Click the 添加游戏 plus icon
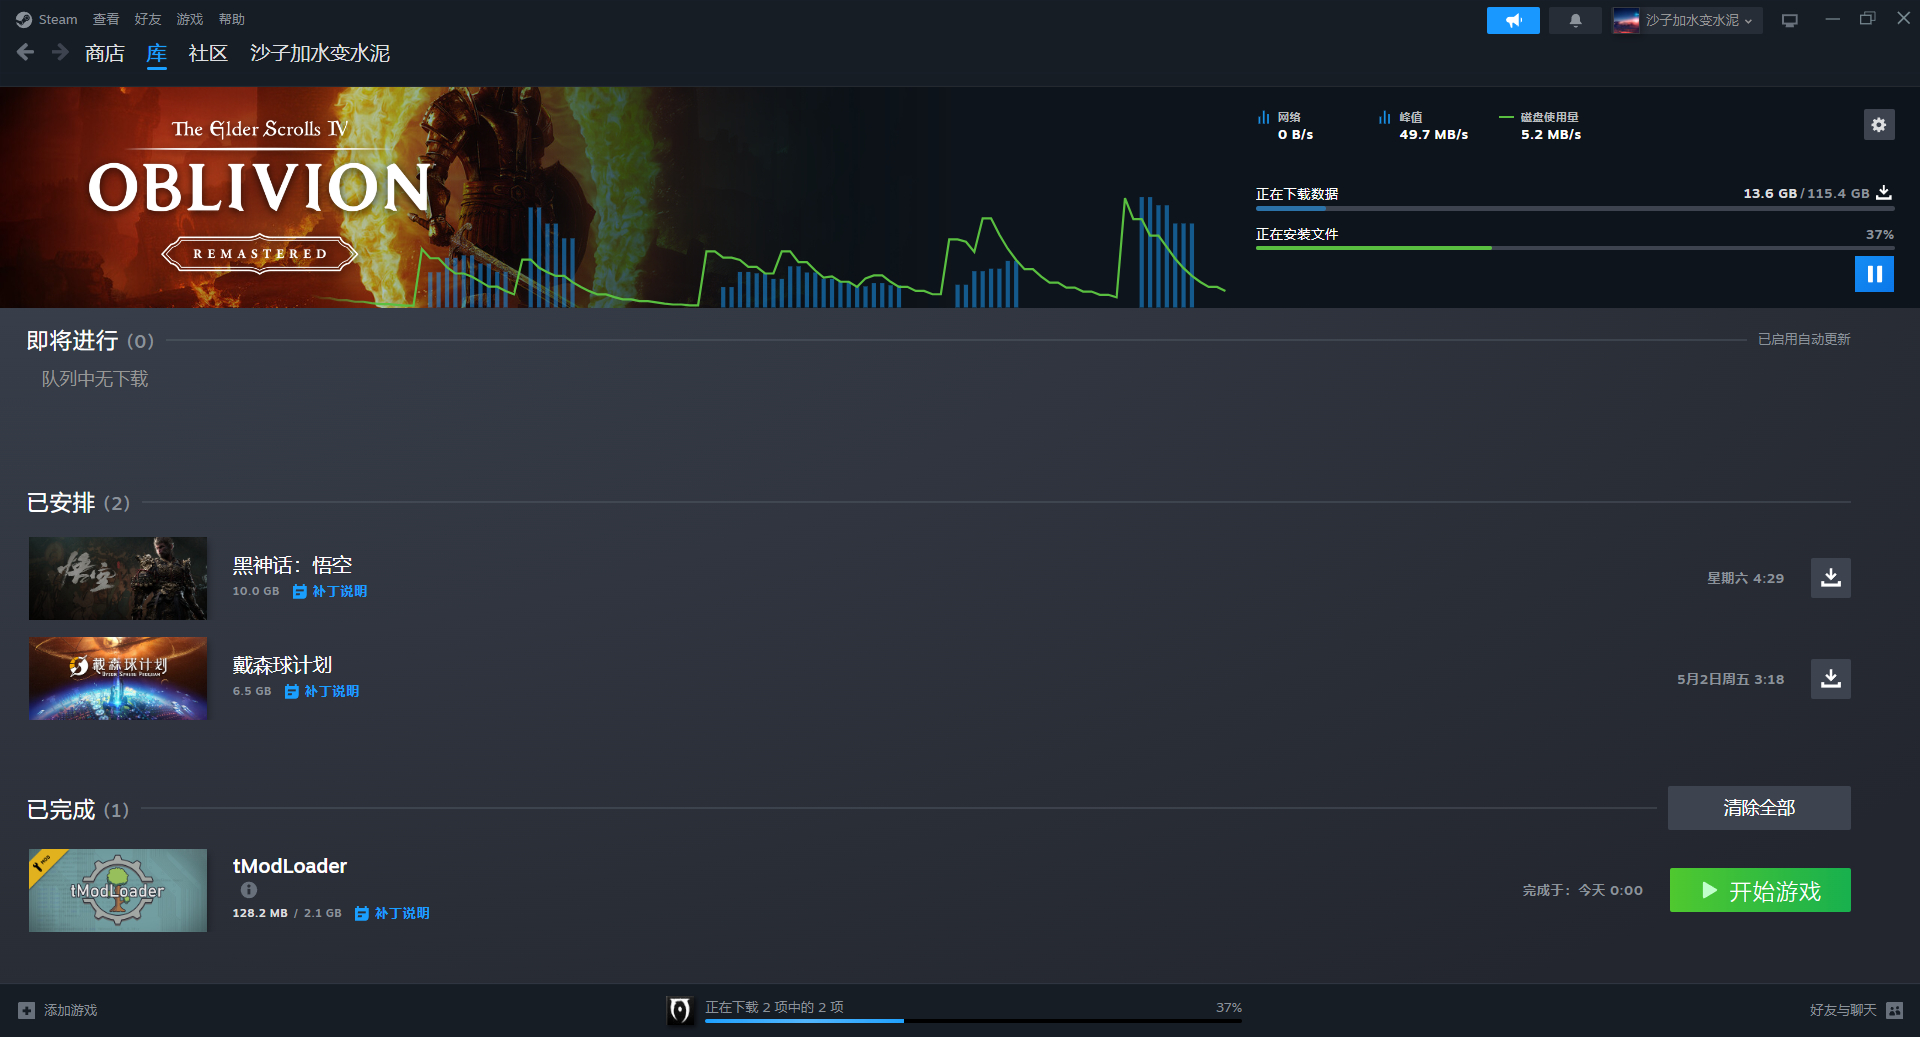This screenshot has width=1920, height=1037. tap(27, 1011)
